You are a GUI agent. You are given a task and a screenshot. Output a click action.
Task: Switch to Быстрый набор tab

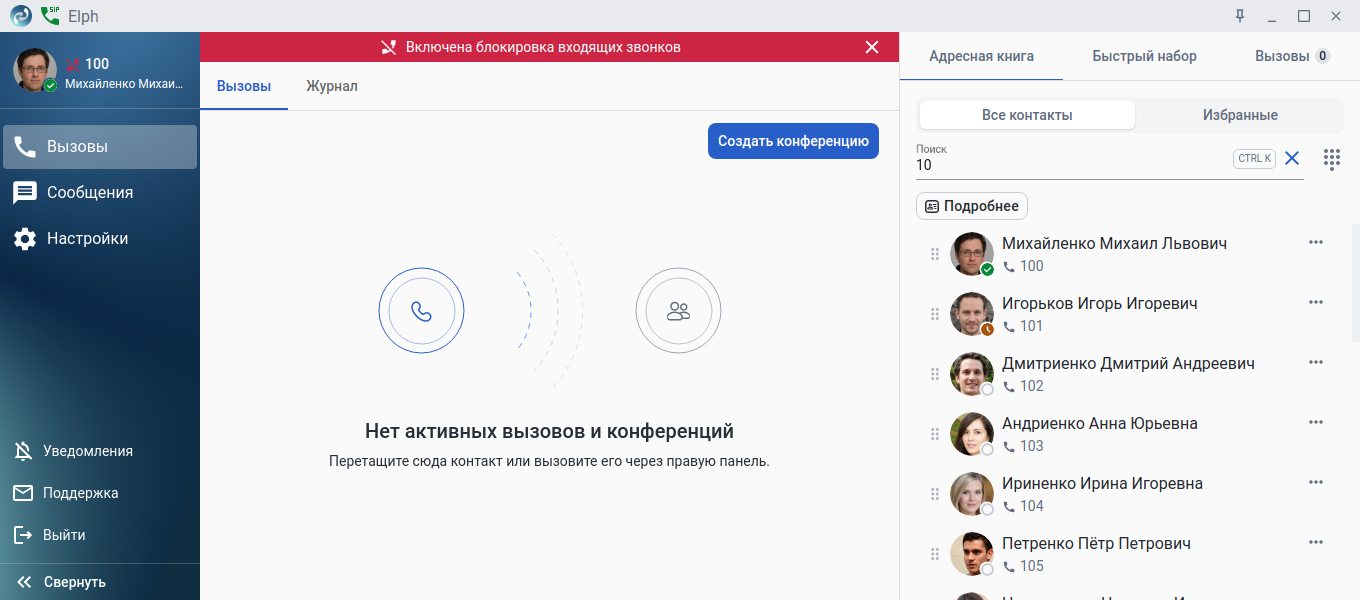click(x=1144, y=56)
